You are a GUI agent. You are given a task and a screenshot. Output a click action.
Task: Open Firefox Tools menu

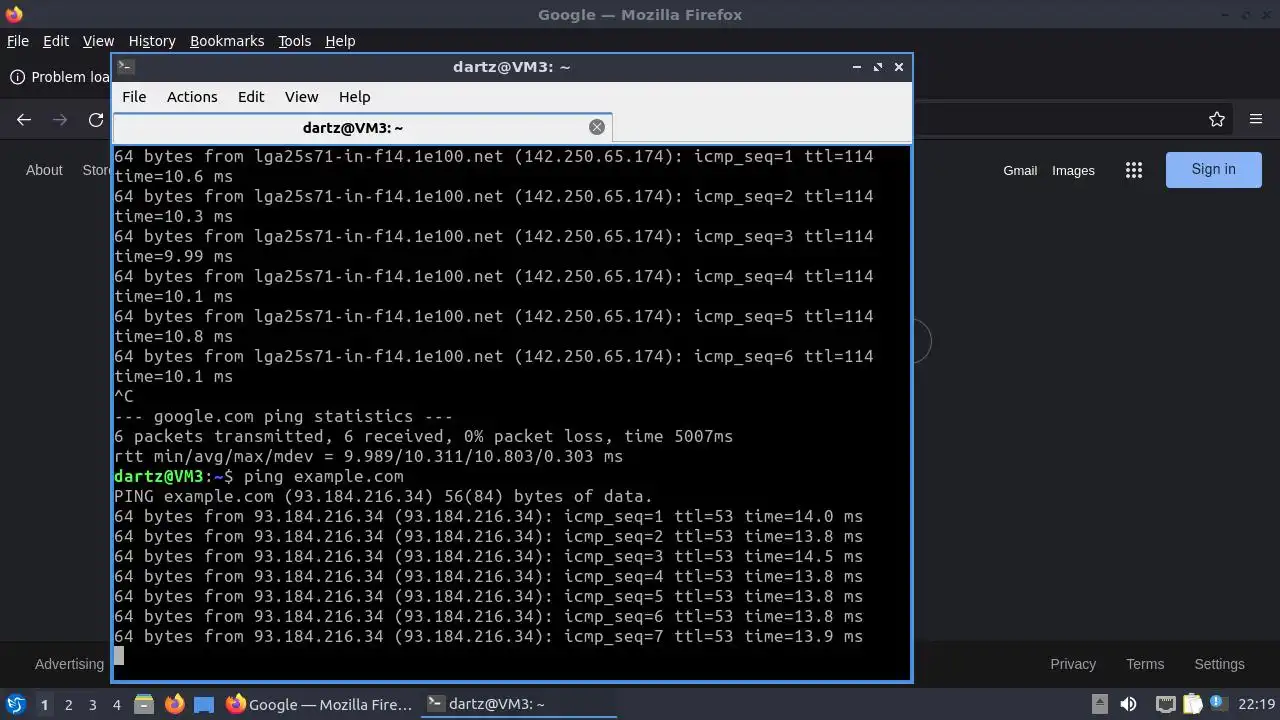click(x=295, y=41)
